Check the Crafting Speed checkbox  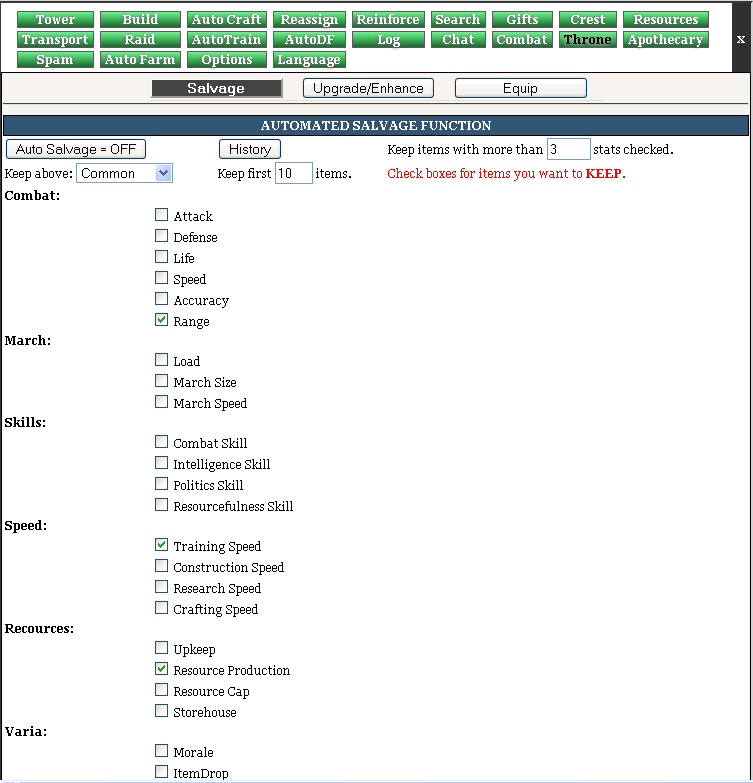(161, 607)
